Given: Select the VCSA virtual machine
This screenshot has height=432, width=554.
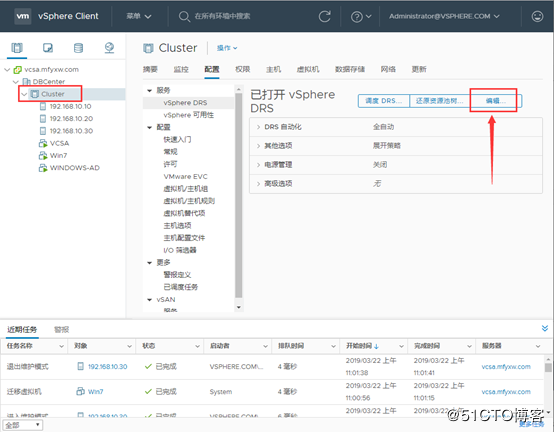Looking at the screenshot, I should (x=59, y=143).
